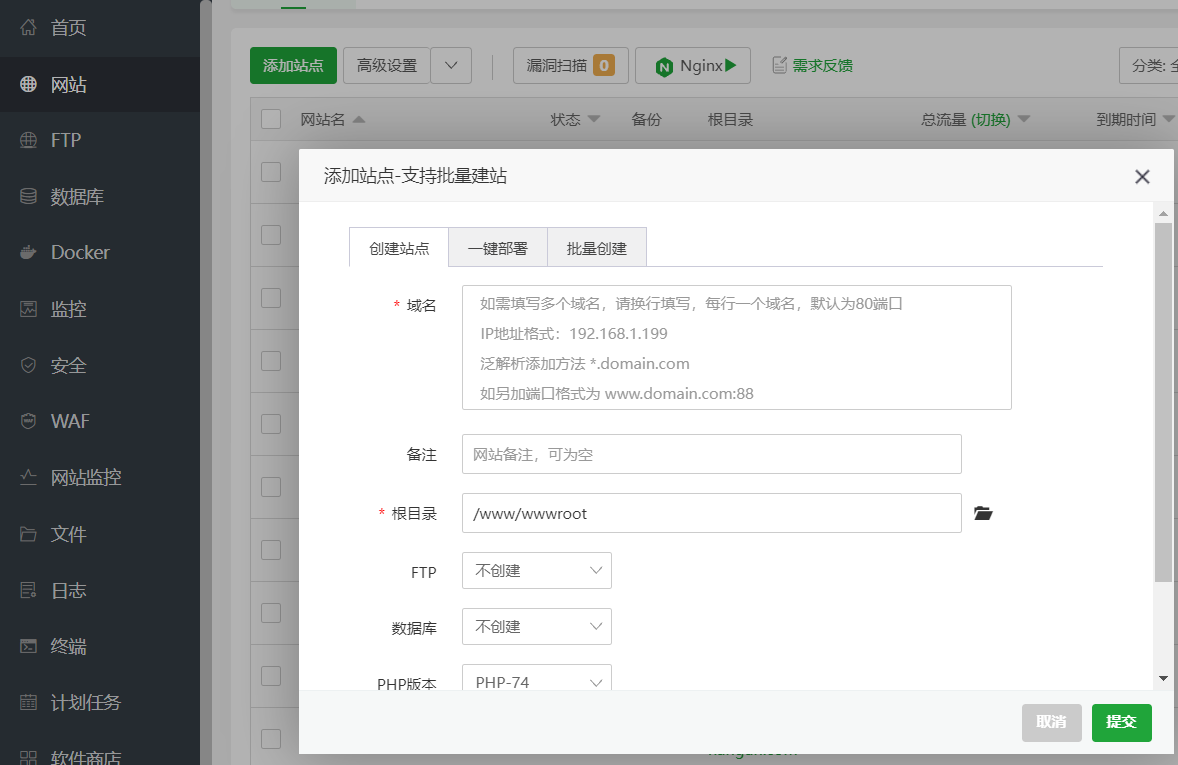Open 数据库 database icon in sidebar
This screenshot has height=765, width=1178.
click(x=29, y=197)
